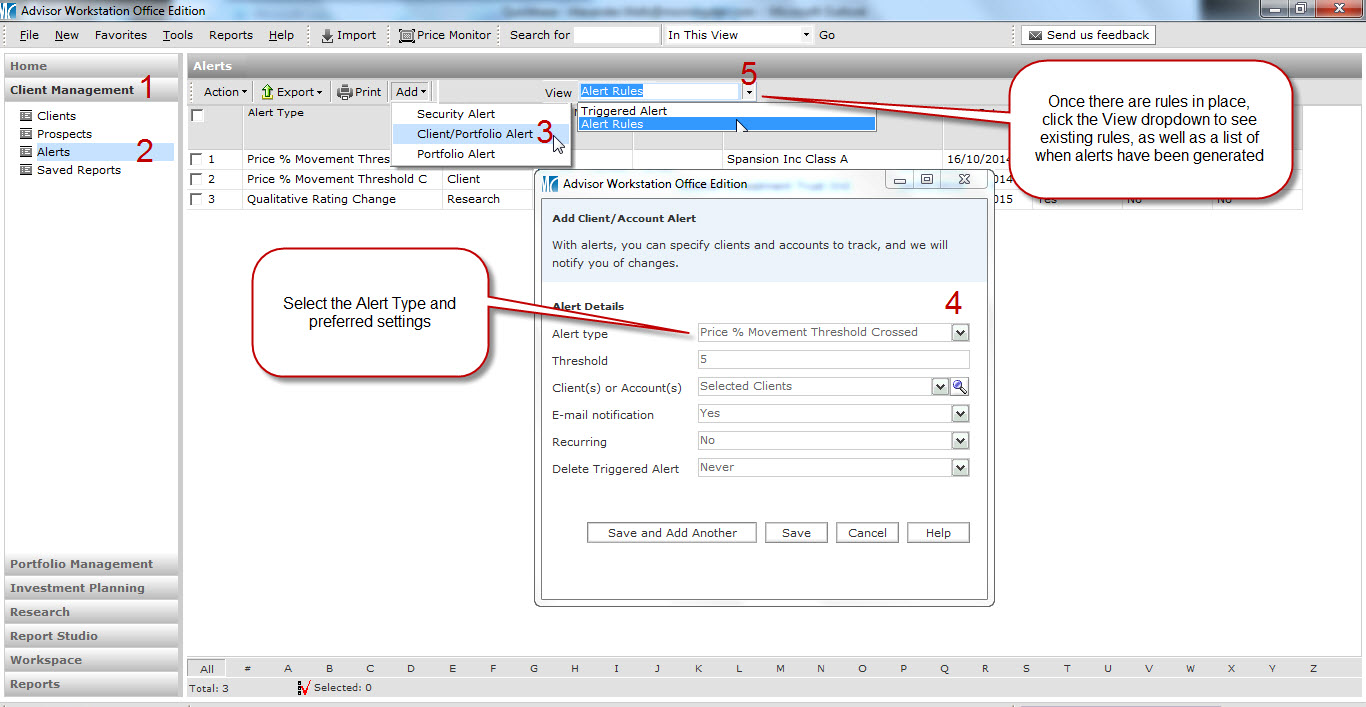Click the magnifier icon beside Selected Clients
Image resolution: width=1366 pixels, height=707 pixels.
[960, 387]
